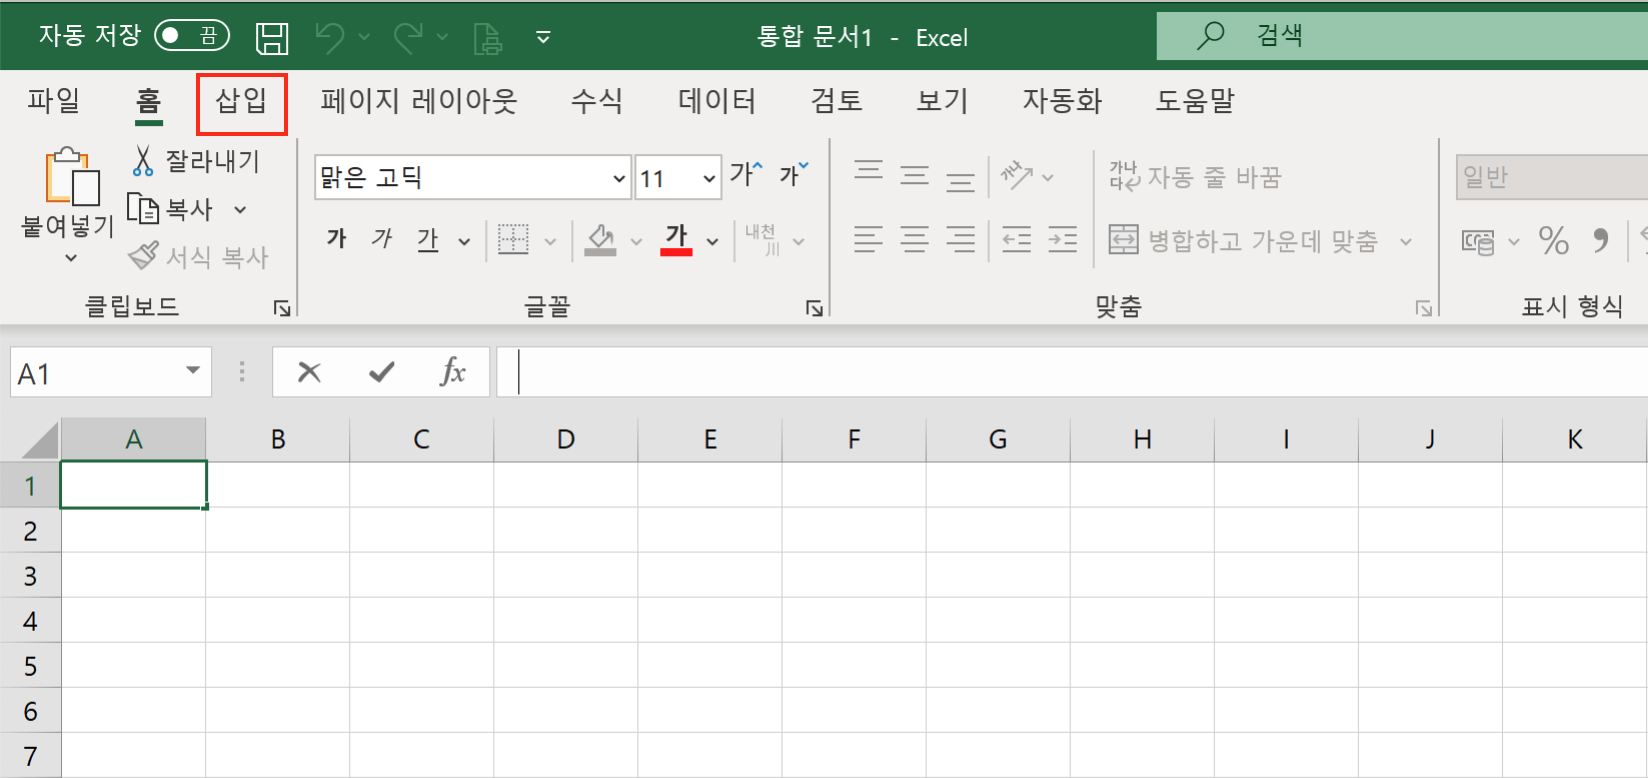Image resolution: width=1648 pixels, height=778 pixels.
Task: Toggle italic 가 formatting
Action: (x=382, y=238)
